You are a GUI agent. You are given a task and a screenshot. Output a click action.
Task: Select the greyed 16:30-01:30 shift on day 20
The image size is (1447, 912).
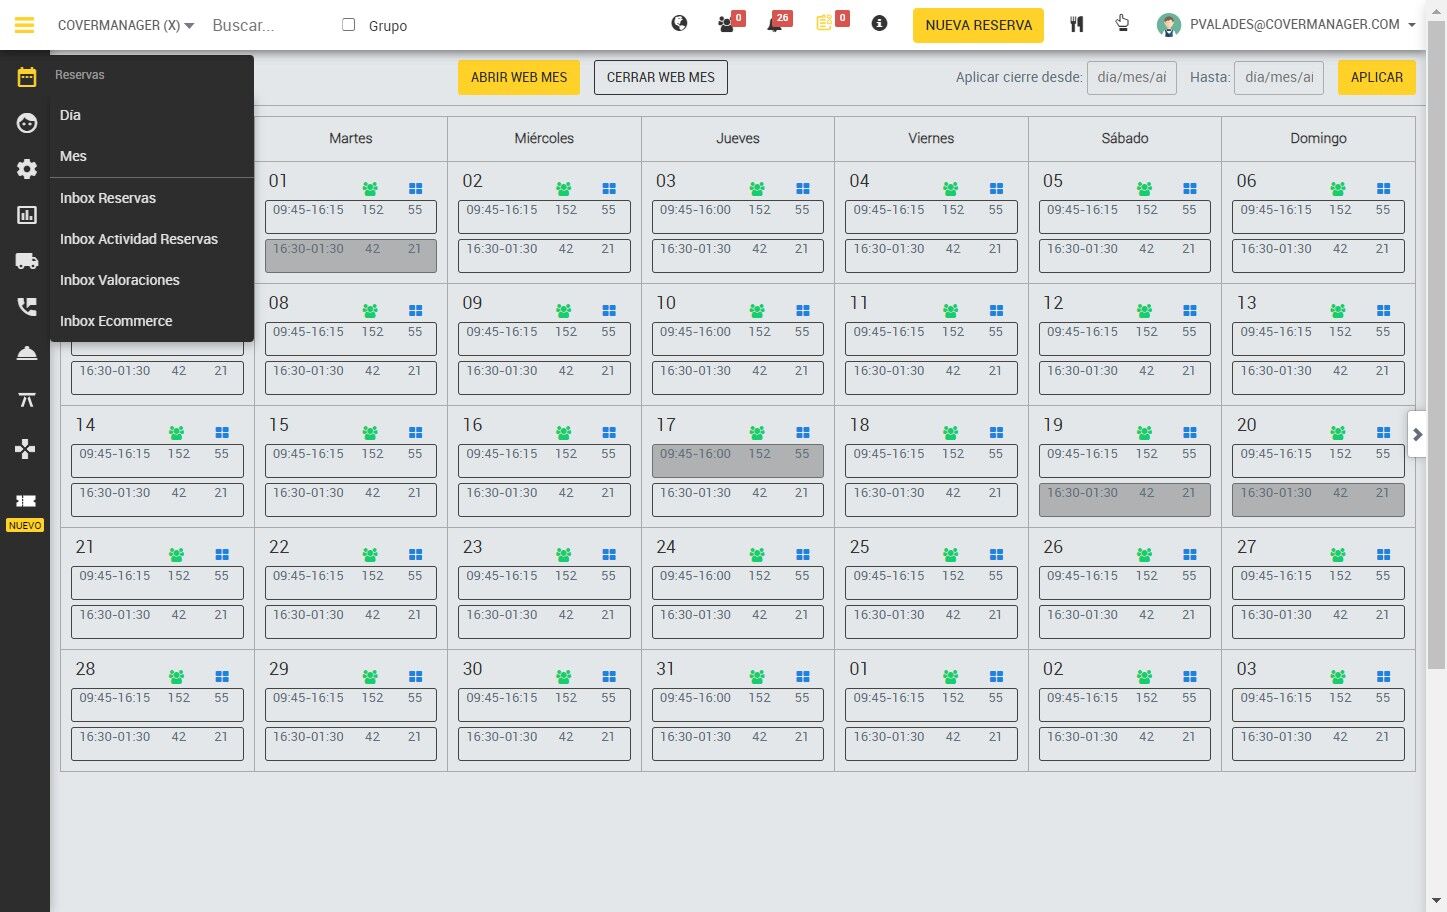pos(1318,500)
